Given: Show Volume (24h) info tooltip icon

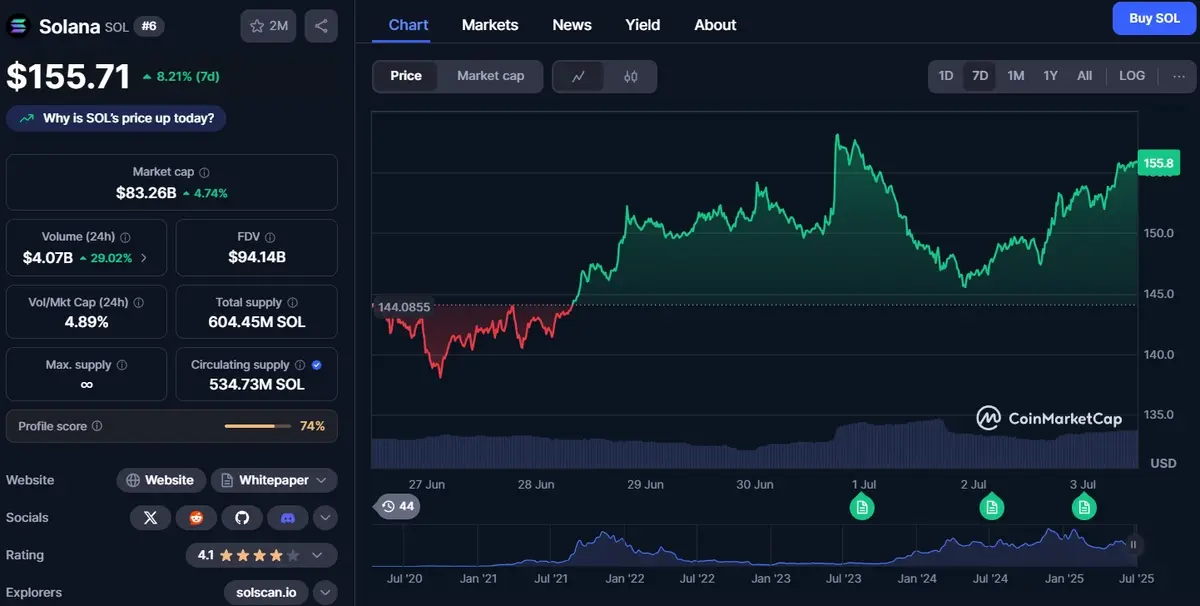Looking at the screenshot, I should (125, 238).
